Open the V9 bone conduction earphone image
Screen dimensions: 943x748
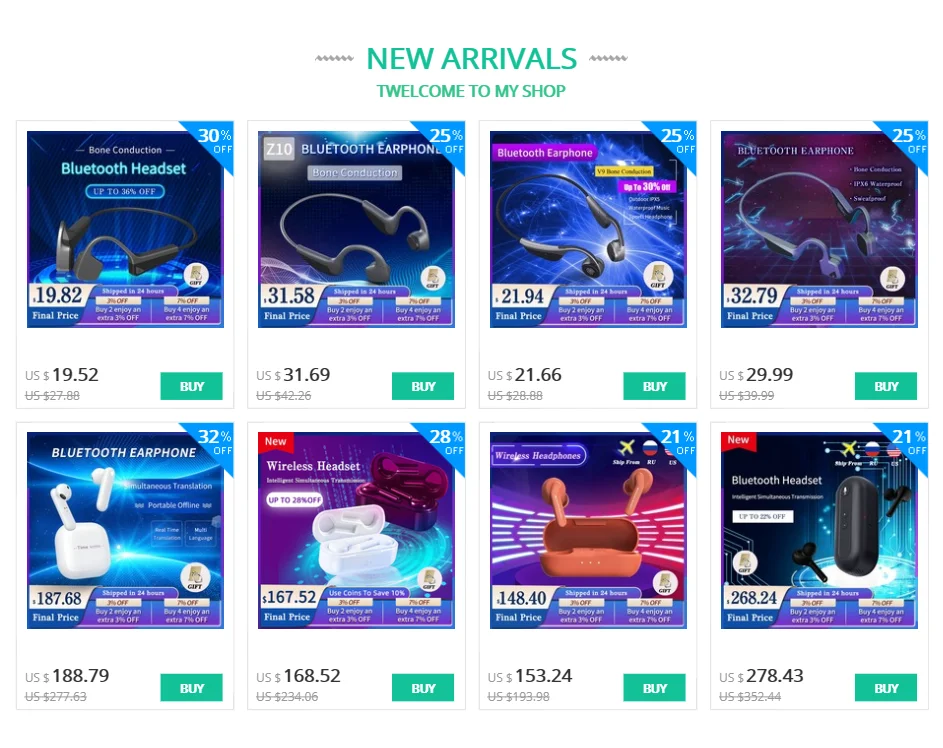[x=588, y=229]
